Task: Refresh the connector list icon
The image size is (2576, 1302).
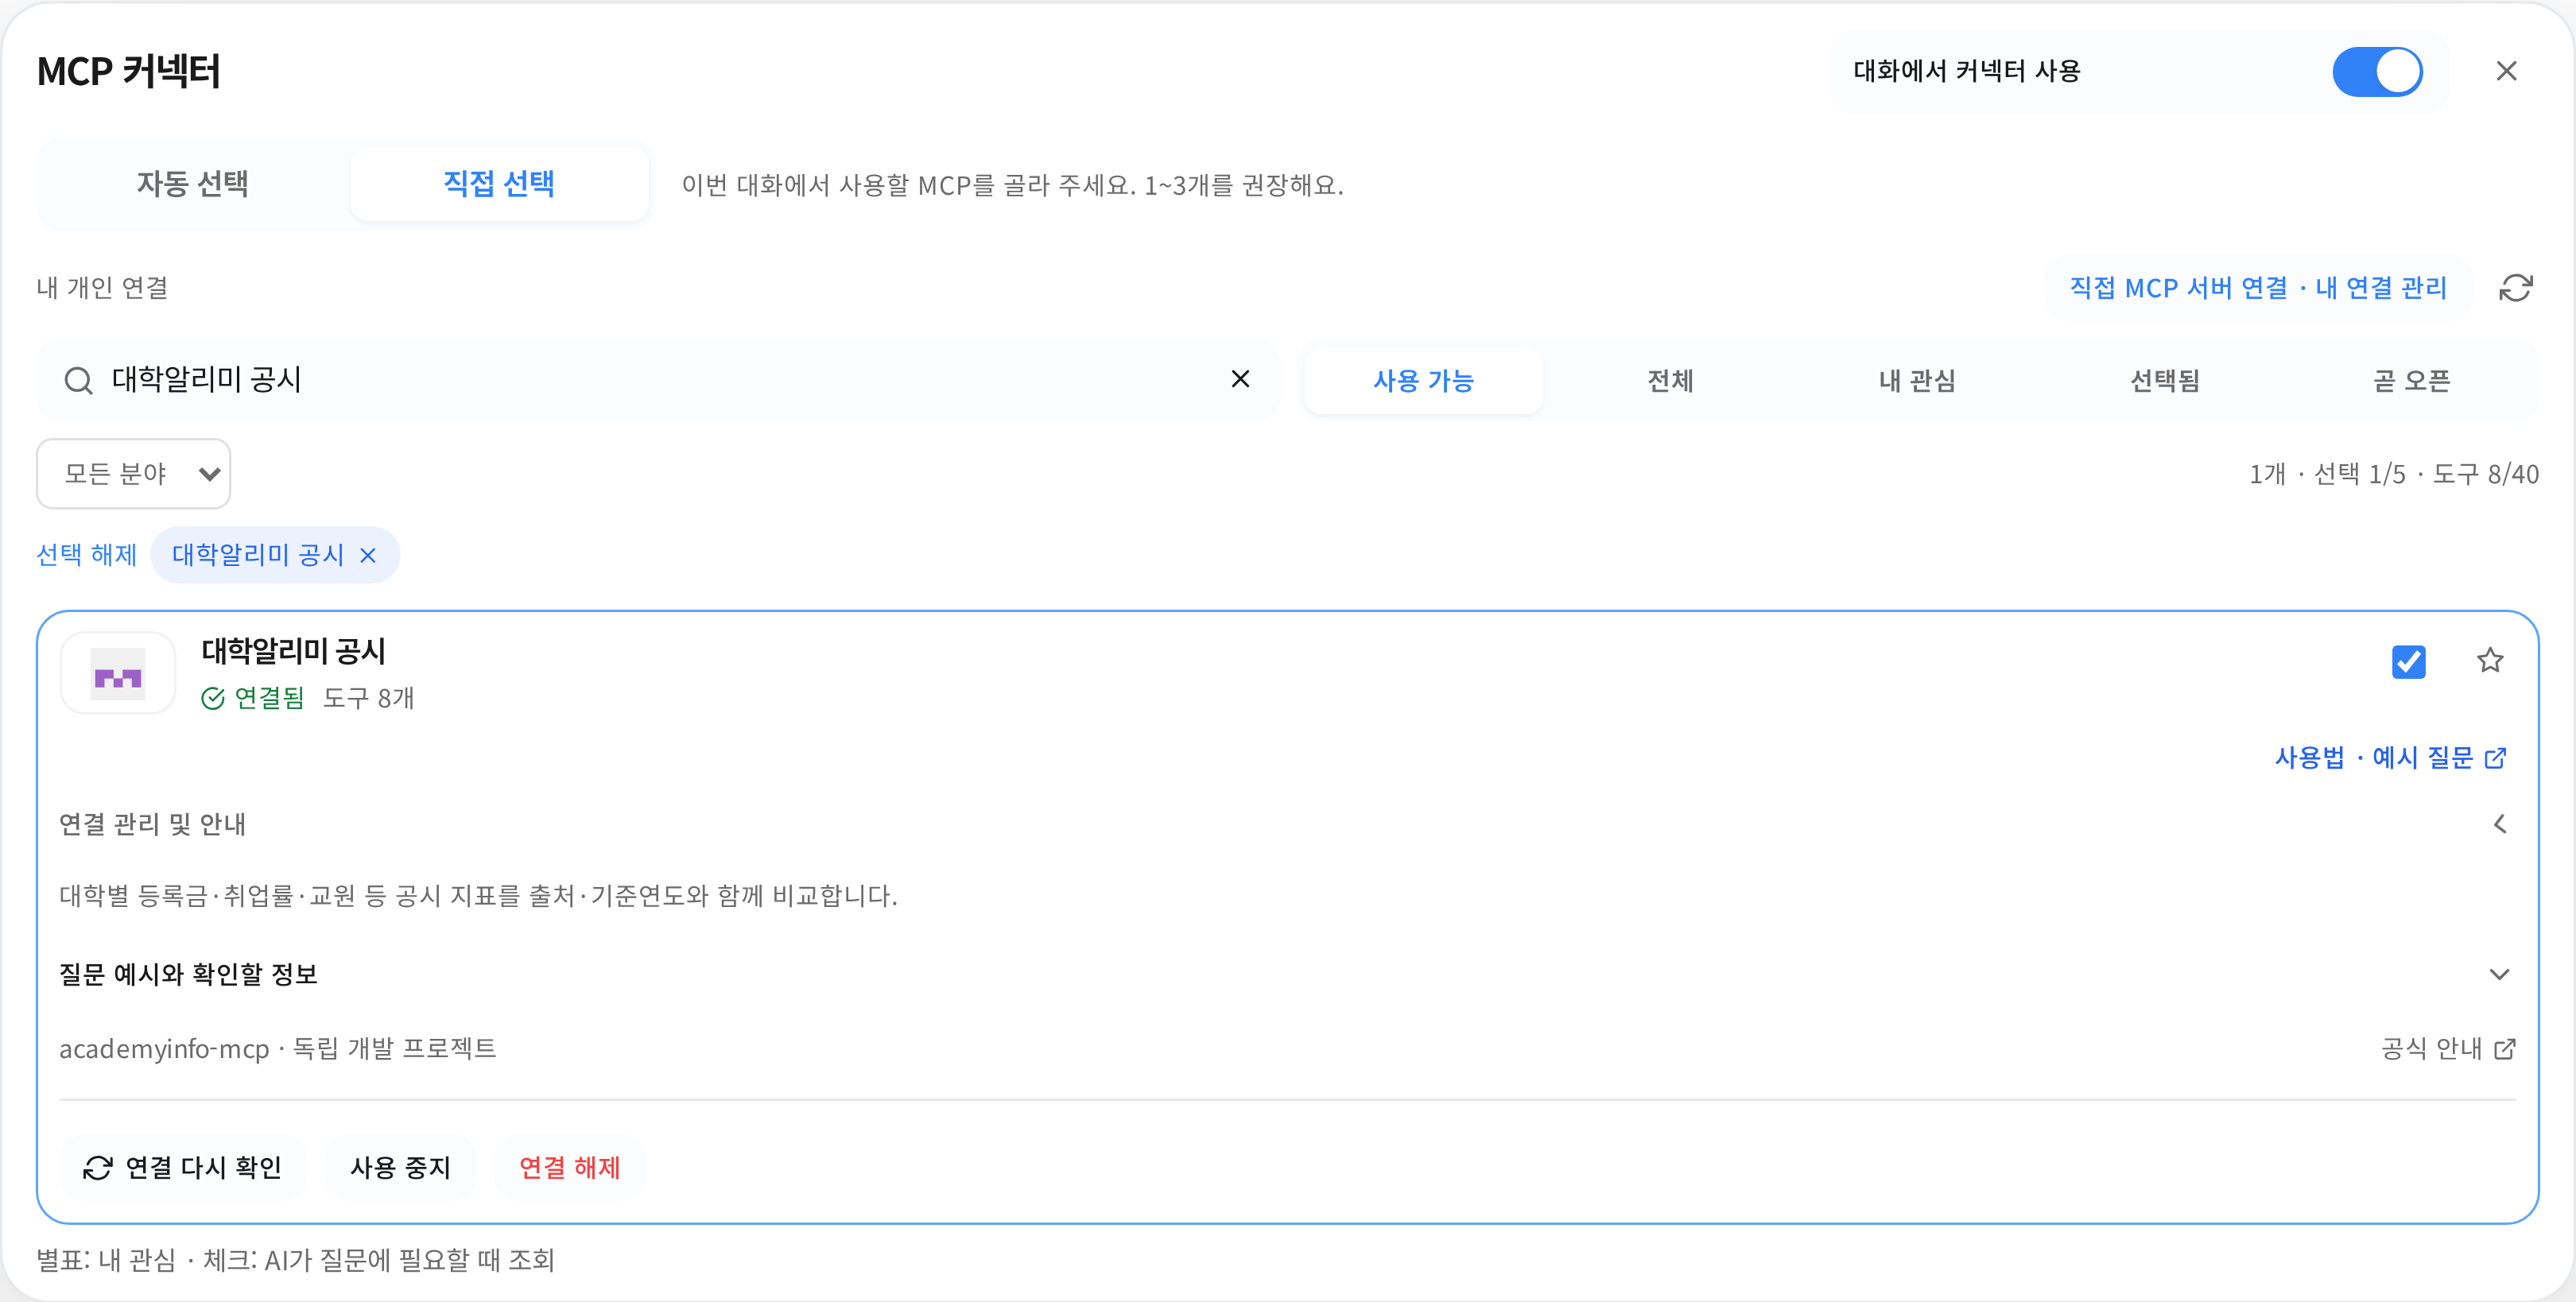Action: pos(2516,288)
